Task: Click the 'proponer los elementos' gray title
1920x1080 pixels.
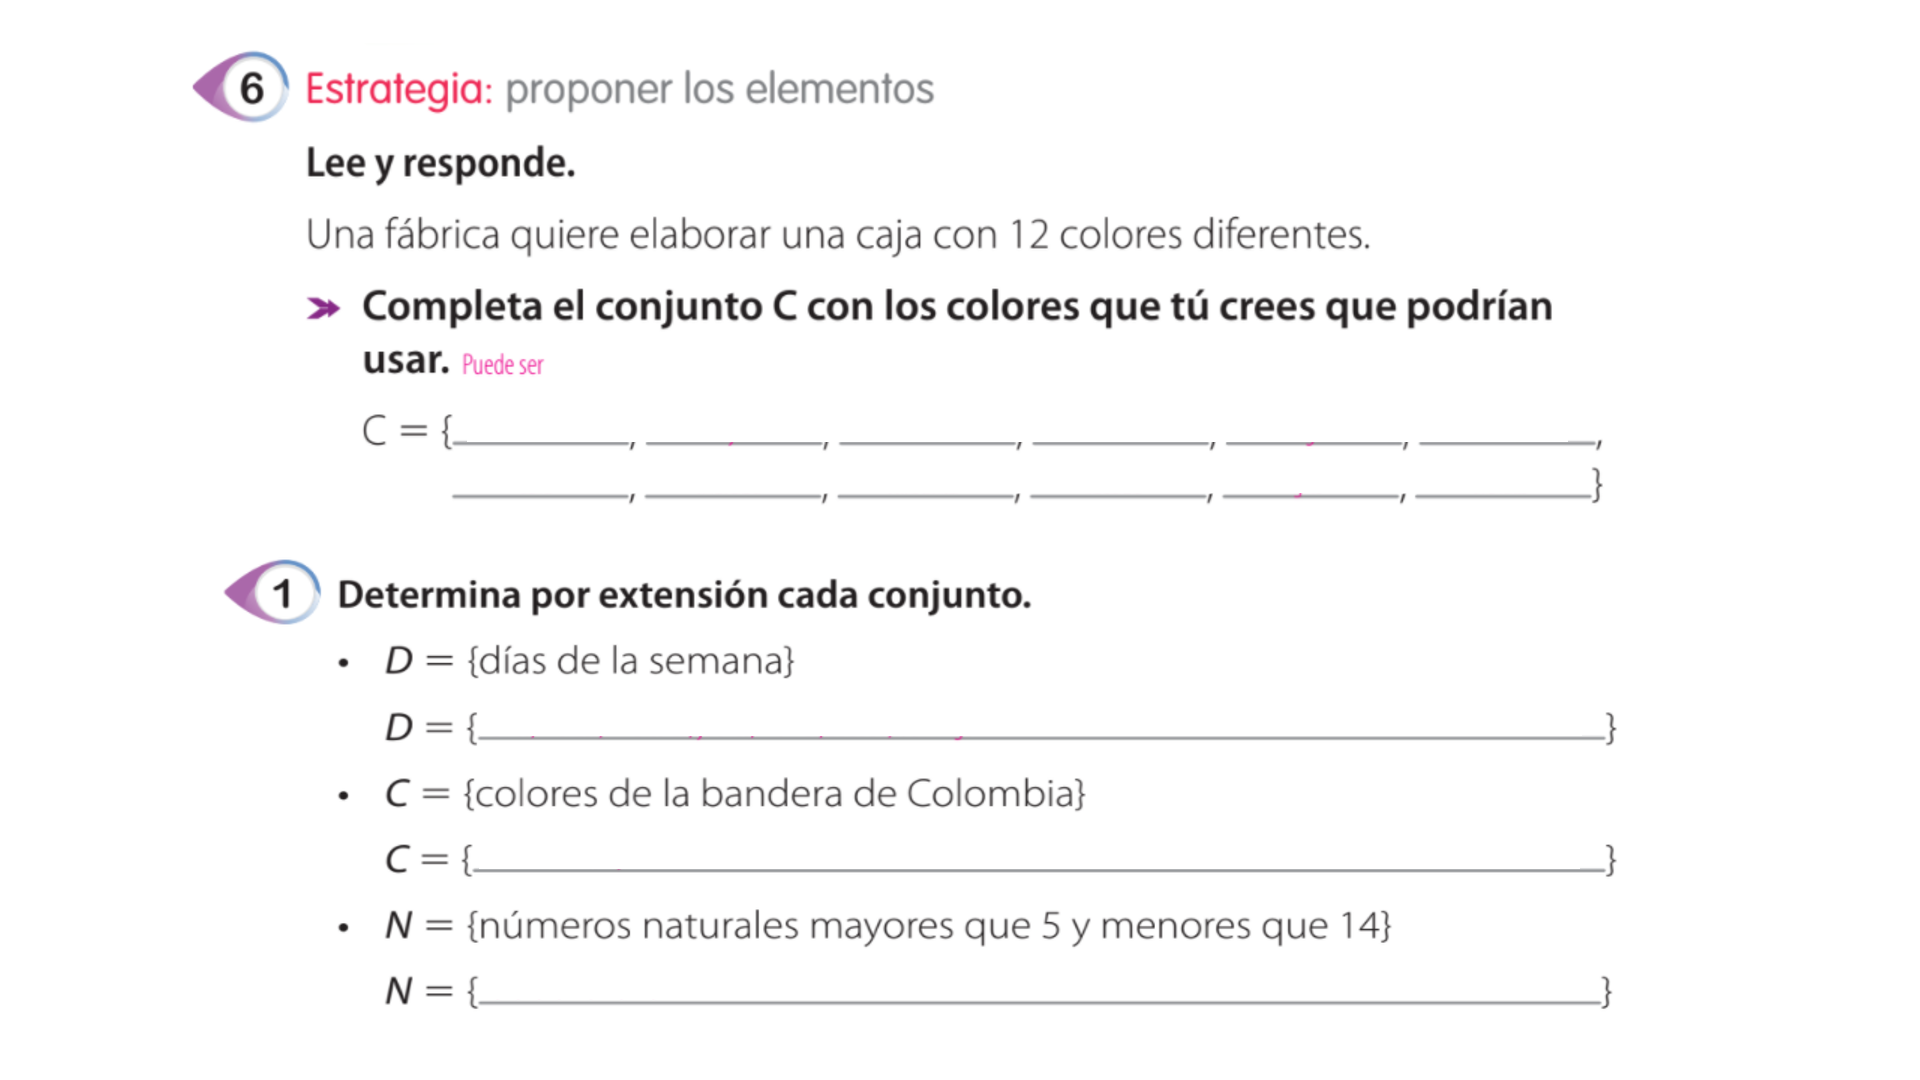Action: (719, 89)
